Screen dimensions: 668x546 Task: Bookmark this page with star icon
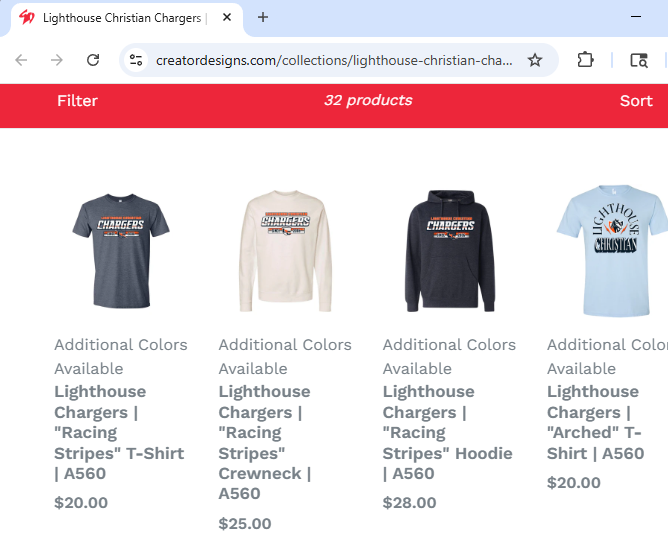[x=535, y=60]
